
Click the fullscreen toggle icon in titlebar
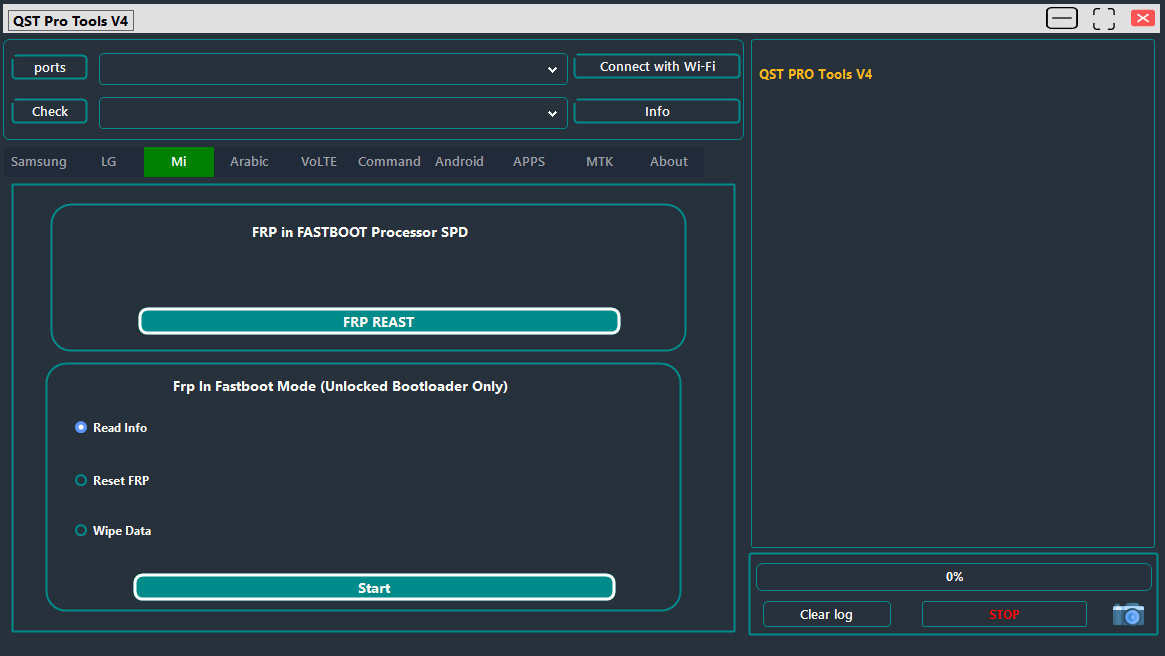[1103, 17]
